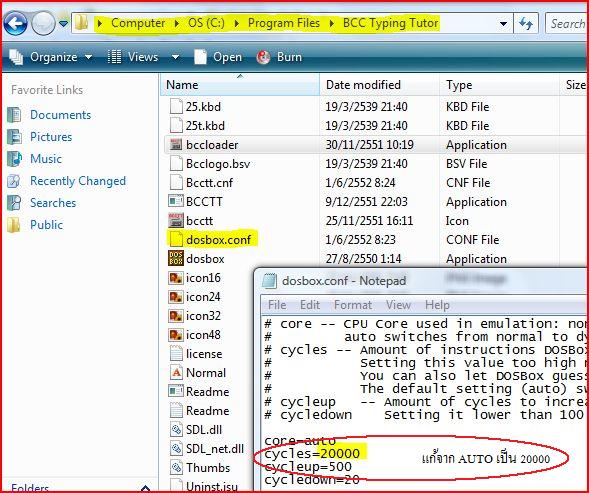Viewport: 589px width, 493px height.
Task: Open Public in Favorite Links
Action: click(35, 225)
